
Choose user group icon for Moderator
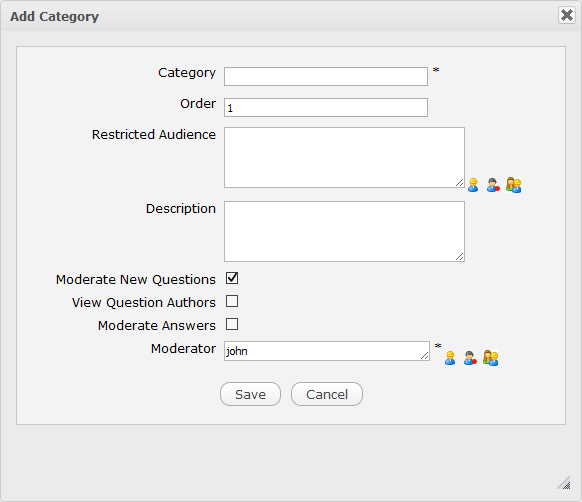490,358
